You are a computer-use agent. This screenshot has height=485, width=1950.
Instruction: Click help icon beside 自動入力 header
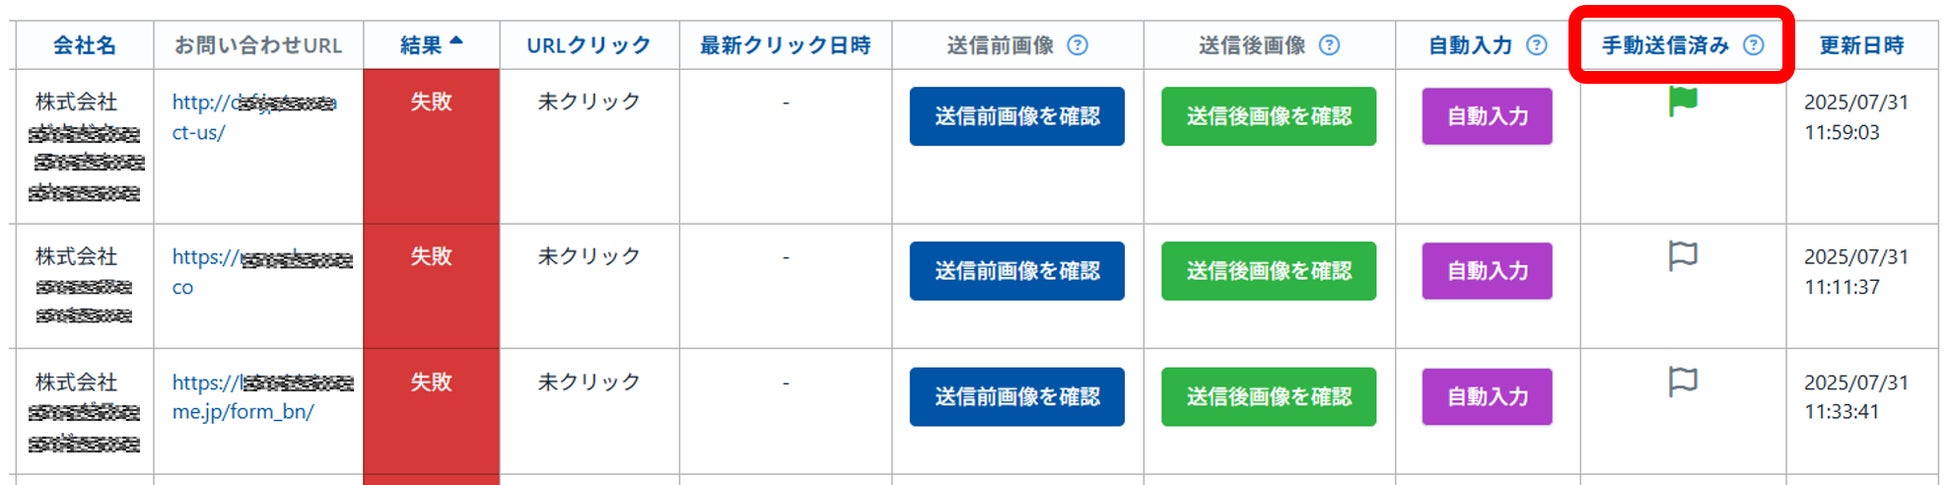pos(1537,45)
